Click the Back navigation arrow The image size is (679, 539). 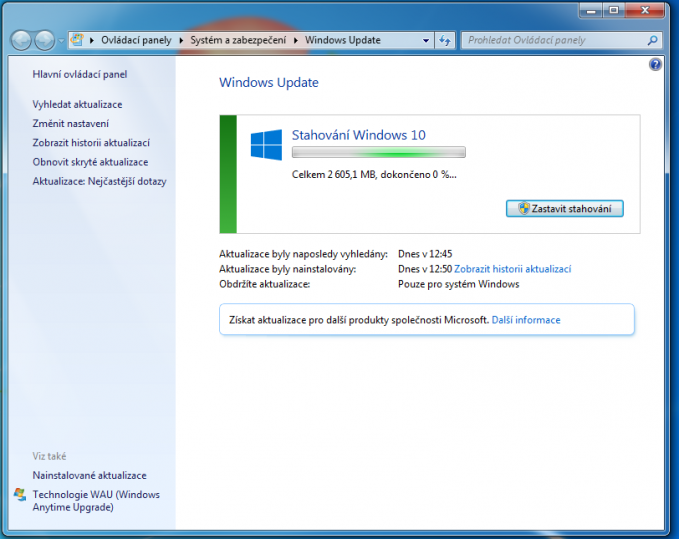21,41
